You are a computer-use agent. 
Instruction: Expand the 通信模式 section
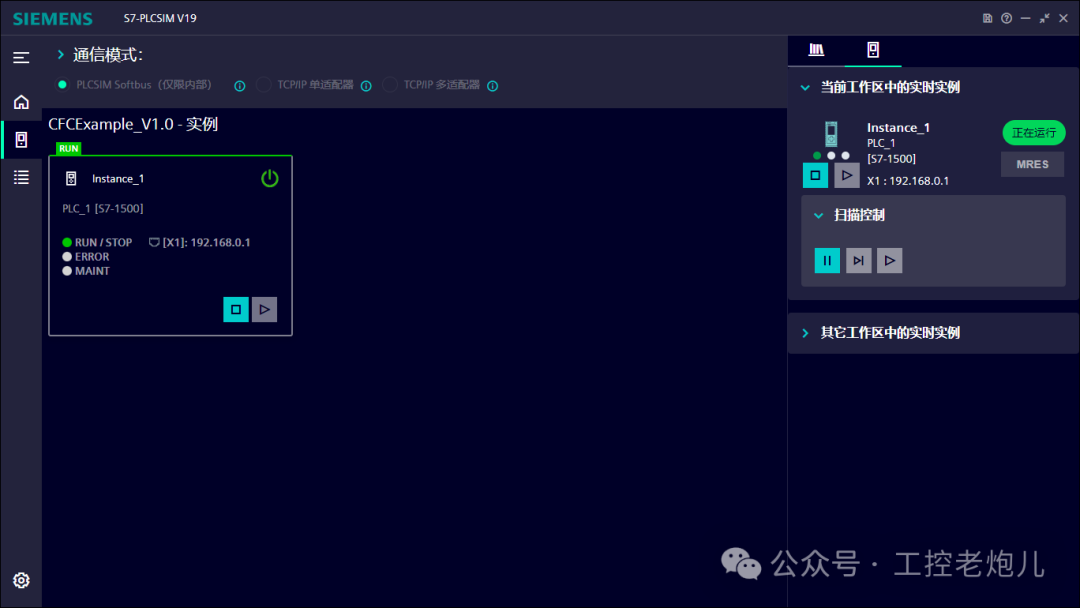tap(61, 54)
